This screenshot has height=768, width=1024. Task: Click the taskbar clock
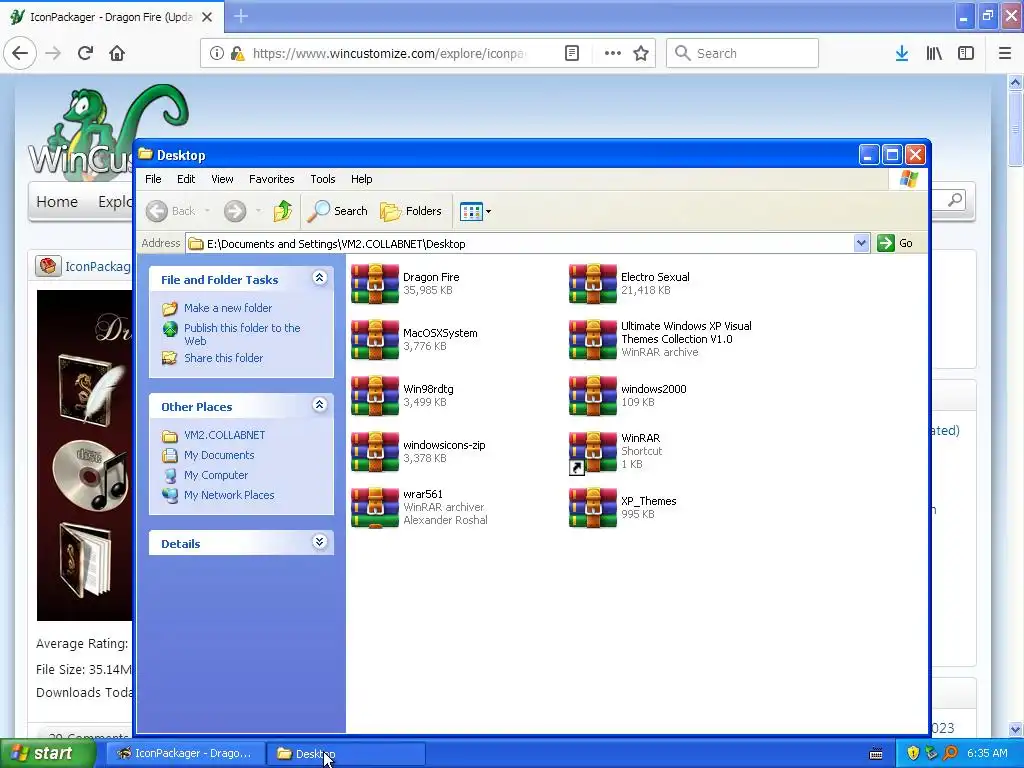(987, 753)
